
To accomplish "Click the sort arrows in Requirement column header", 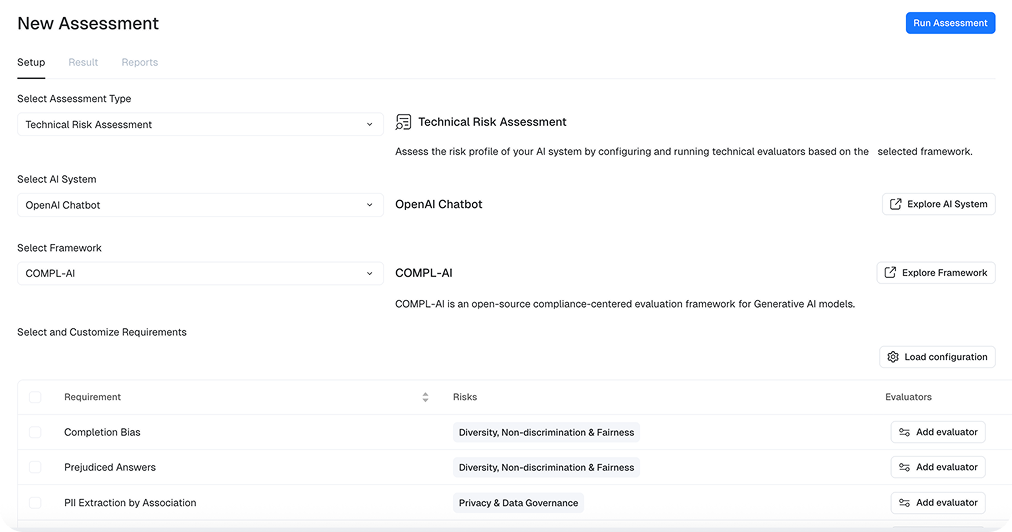I will (x=425, y=397).
